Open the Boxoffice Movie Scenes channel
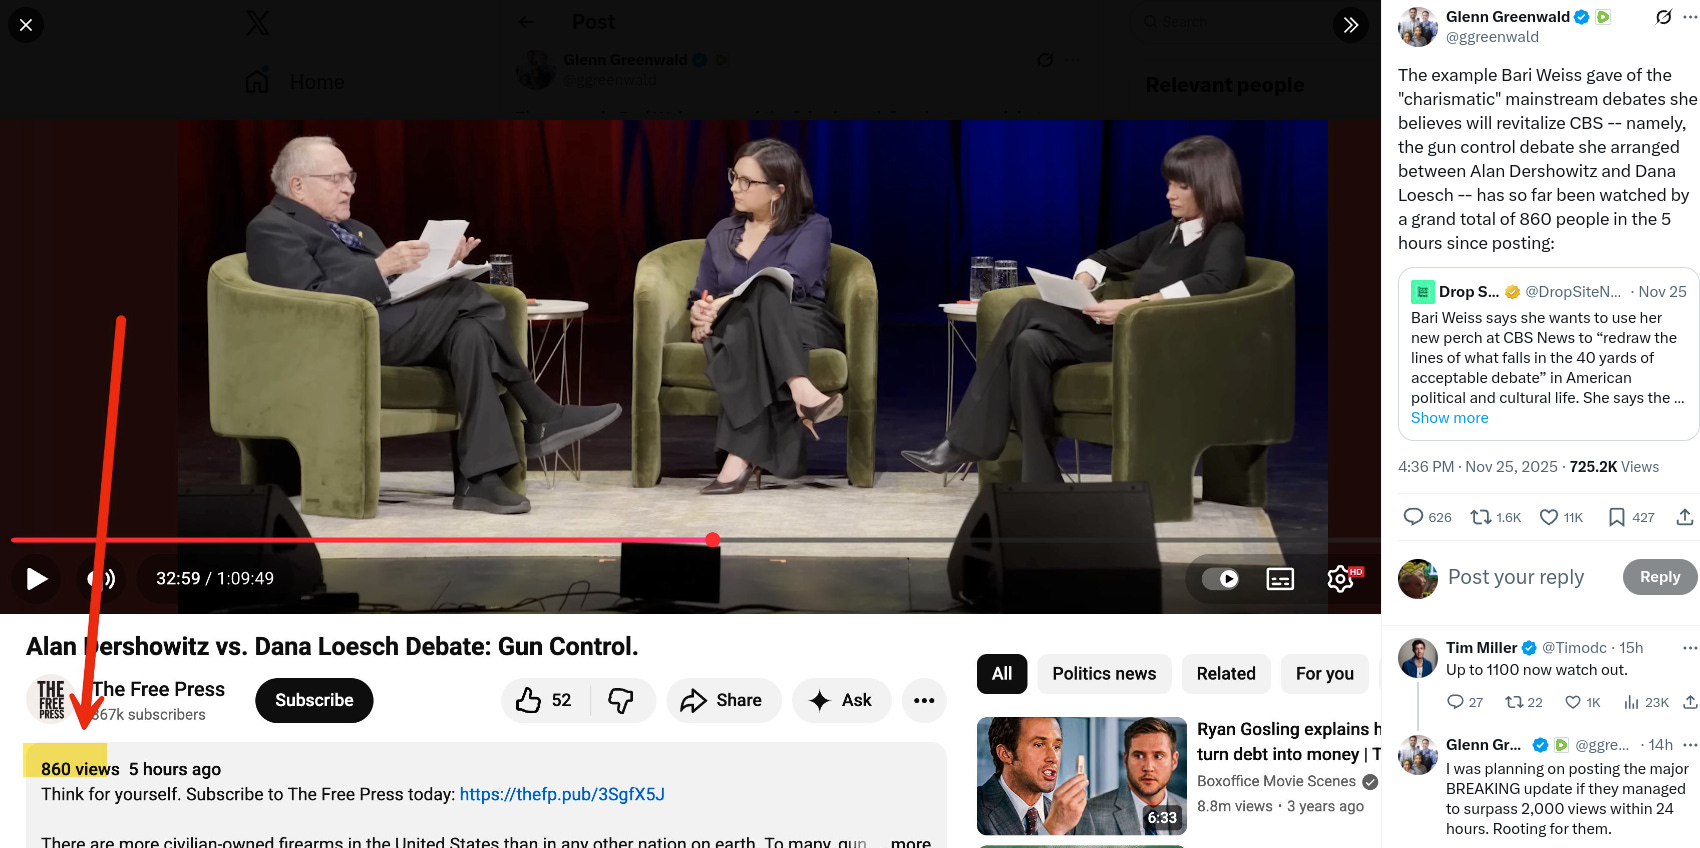The height and width of the screenshot is (848, 1700). click(x=1277, y=781)
